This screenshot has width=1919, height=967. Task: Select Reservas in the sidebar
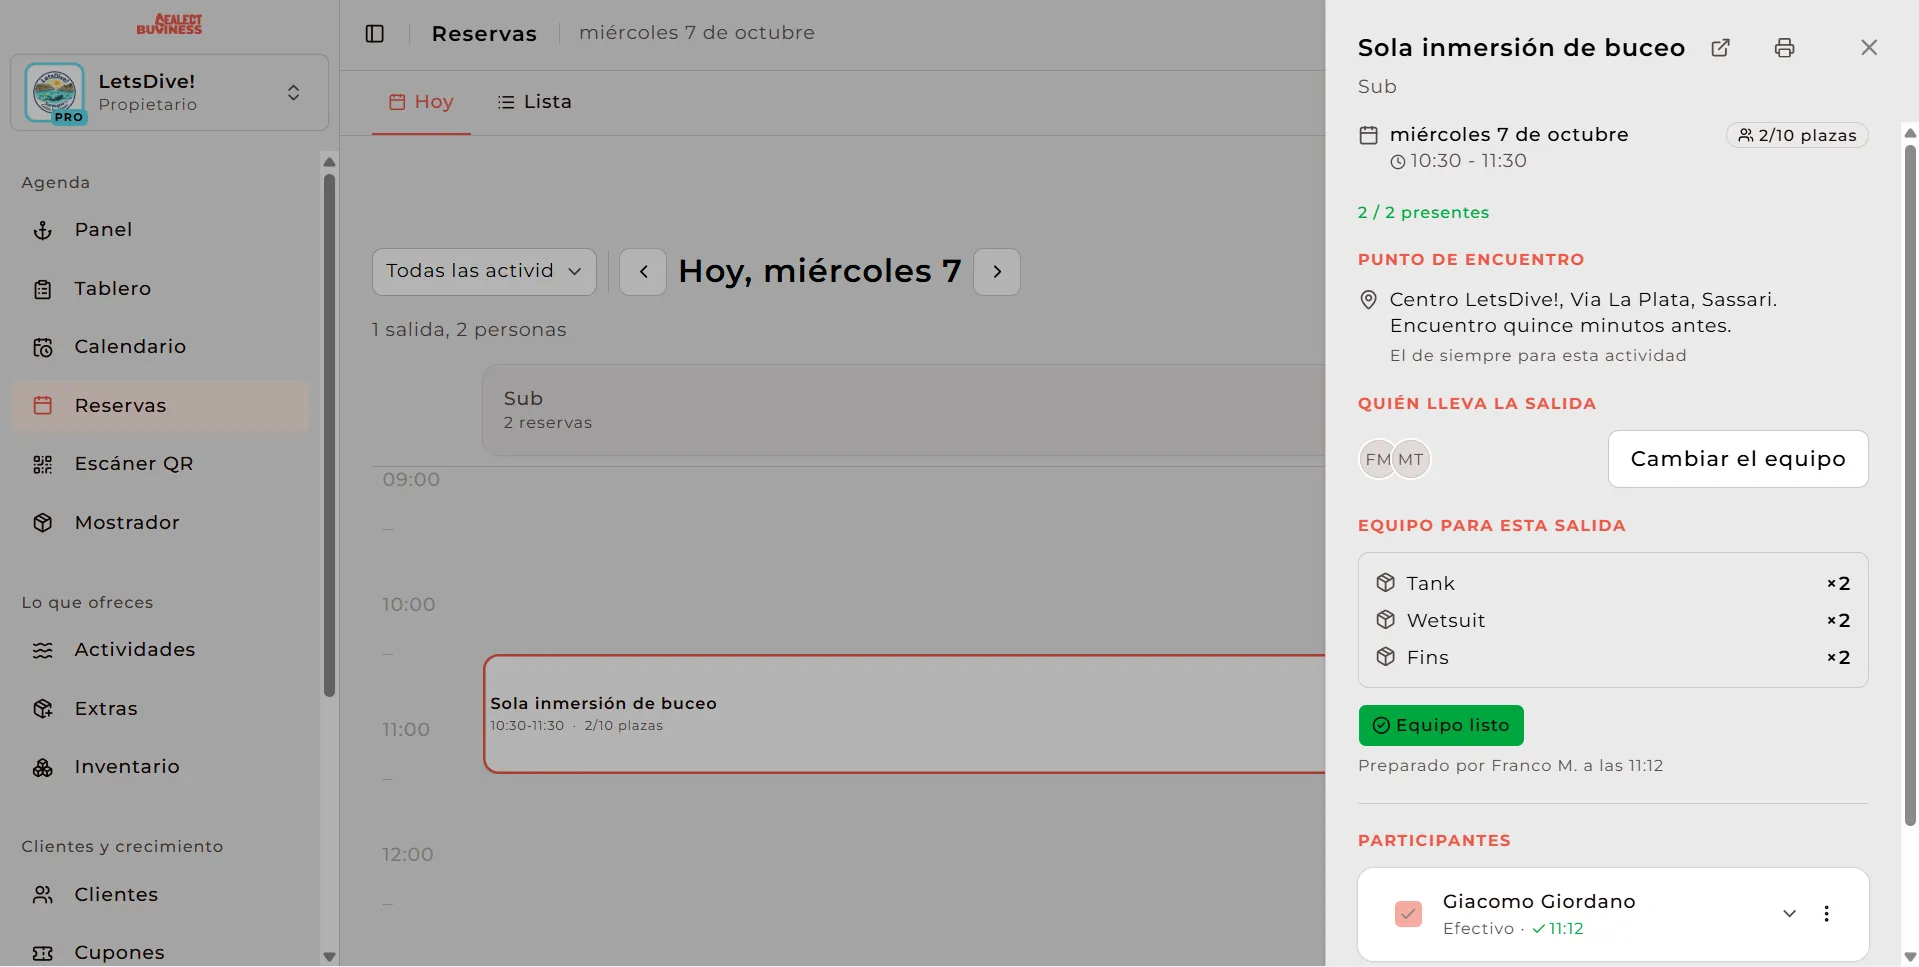160,406
